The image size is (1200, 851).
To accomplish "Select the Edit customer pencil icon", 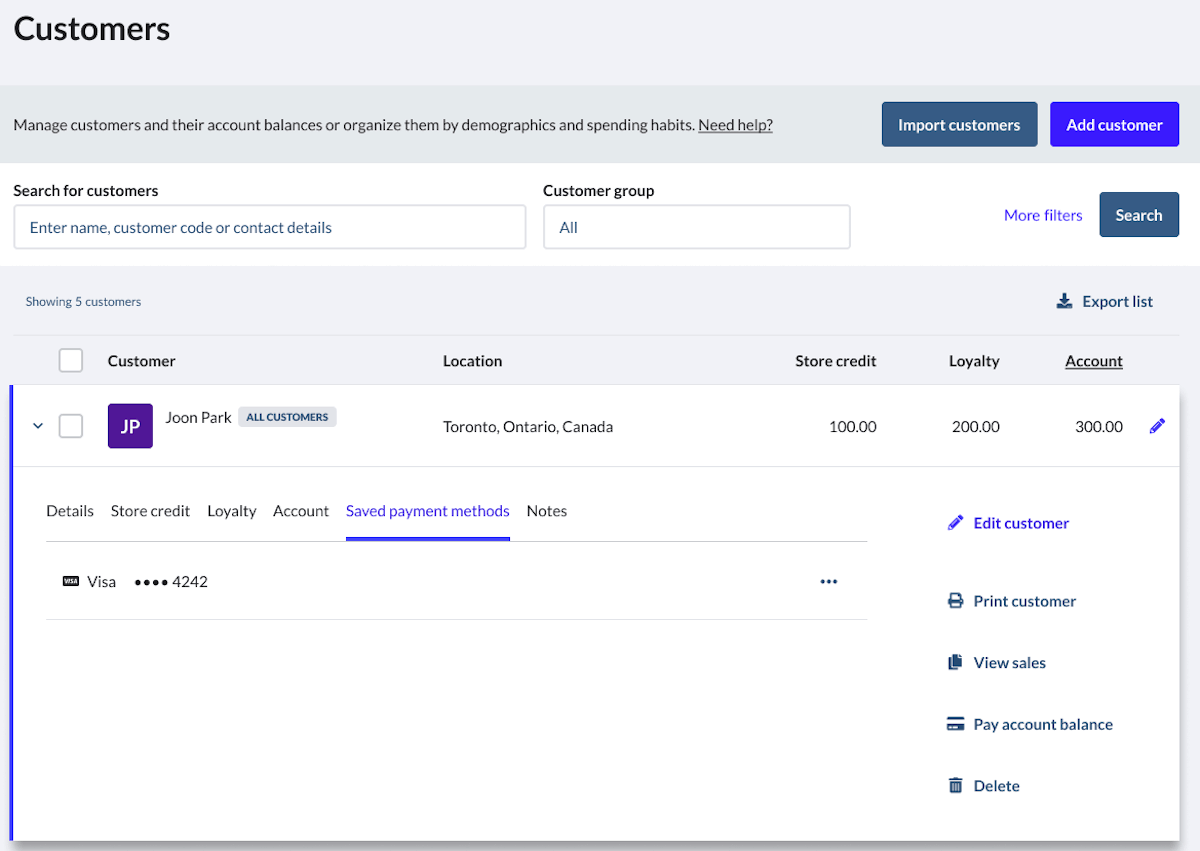I will (x=956, y=522).
